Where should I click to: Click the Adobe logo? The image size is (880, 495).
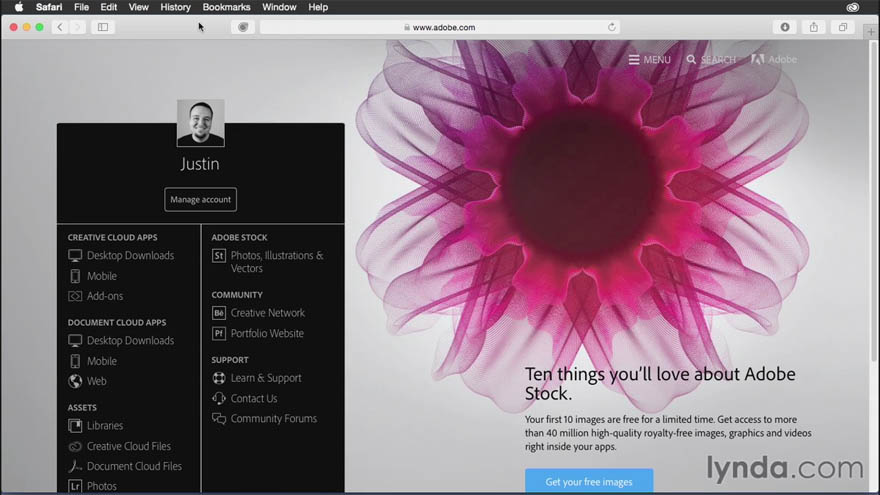point(774,59)
